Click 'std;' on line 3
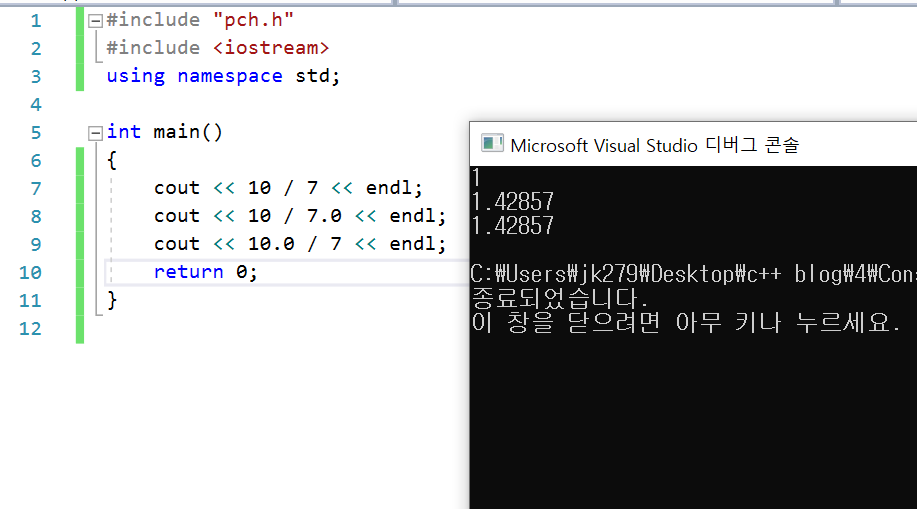917x509 pixels. coord(318,76)
